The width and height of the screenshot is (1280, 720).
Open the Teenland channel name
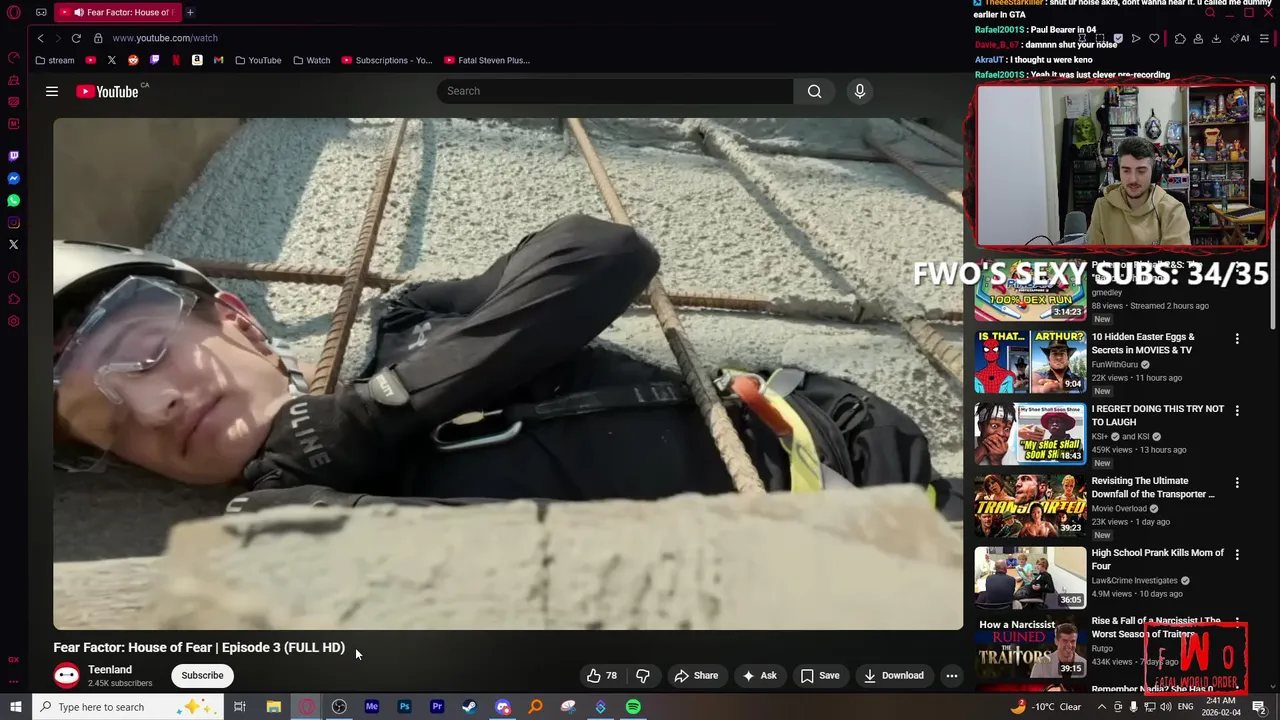[x=110, y=670]
